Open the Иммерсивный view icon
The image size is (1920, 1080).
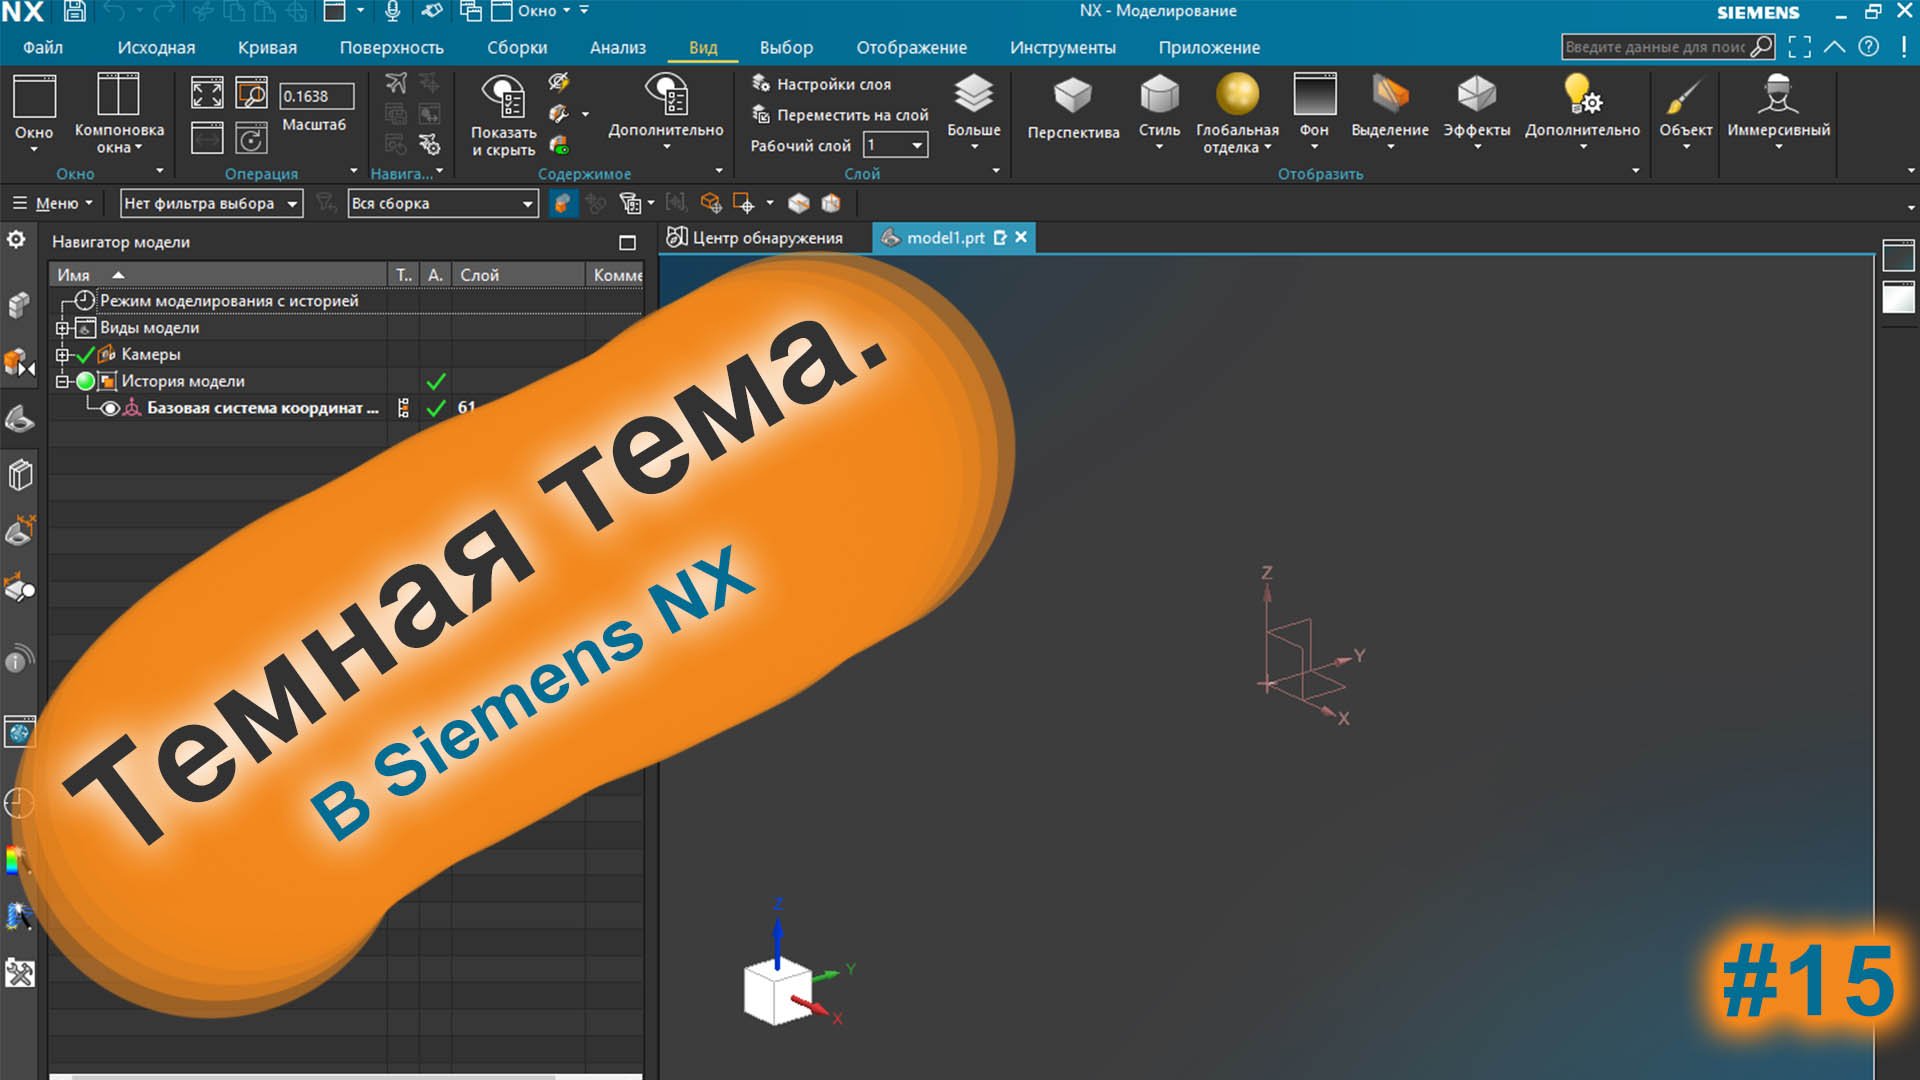pyautogui.click(x=1777, y=108)
